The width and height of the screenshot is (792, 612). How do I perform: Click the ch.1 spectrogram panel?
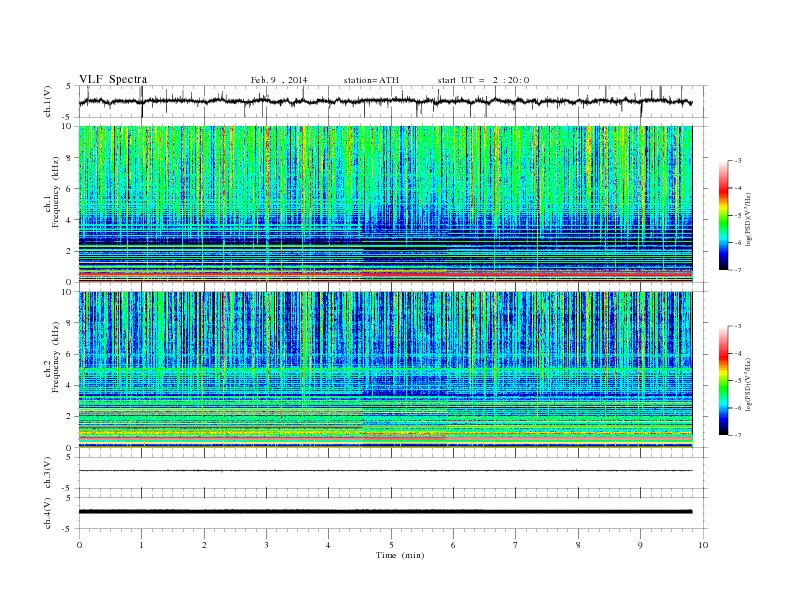pos(385,204)
